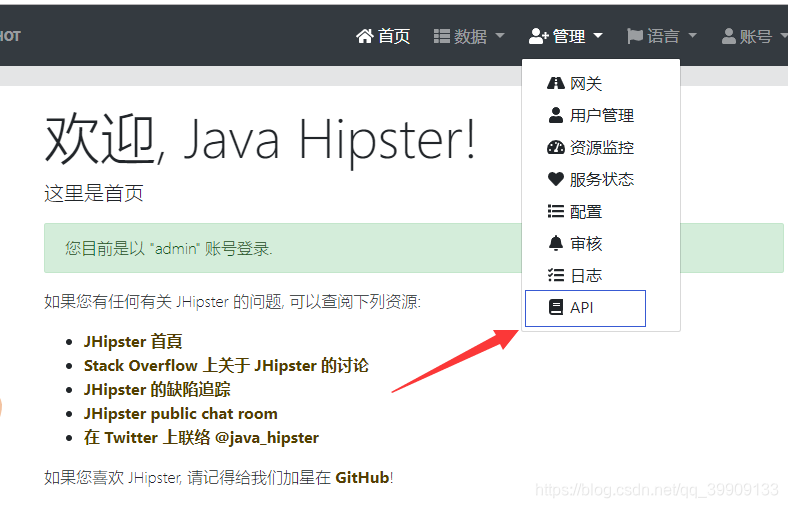Open the 语言 navbar menu

point(662,36)
